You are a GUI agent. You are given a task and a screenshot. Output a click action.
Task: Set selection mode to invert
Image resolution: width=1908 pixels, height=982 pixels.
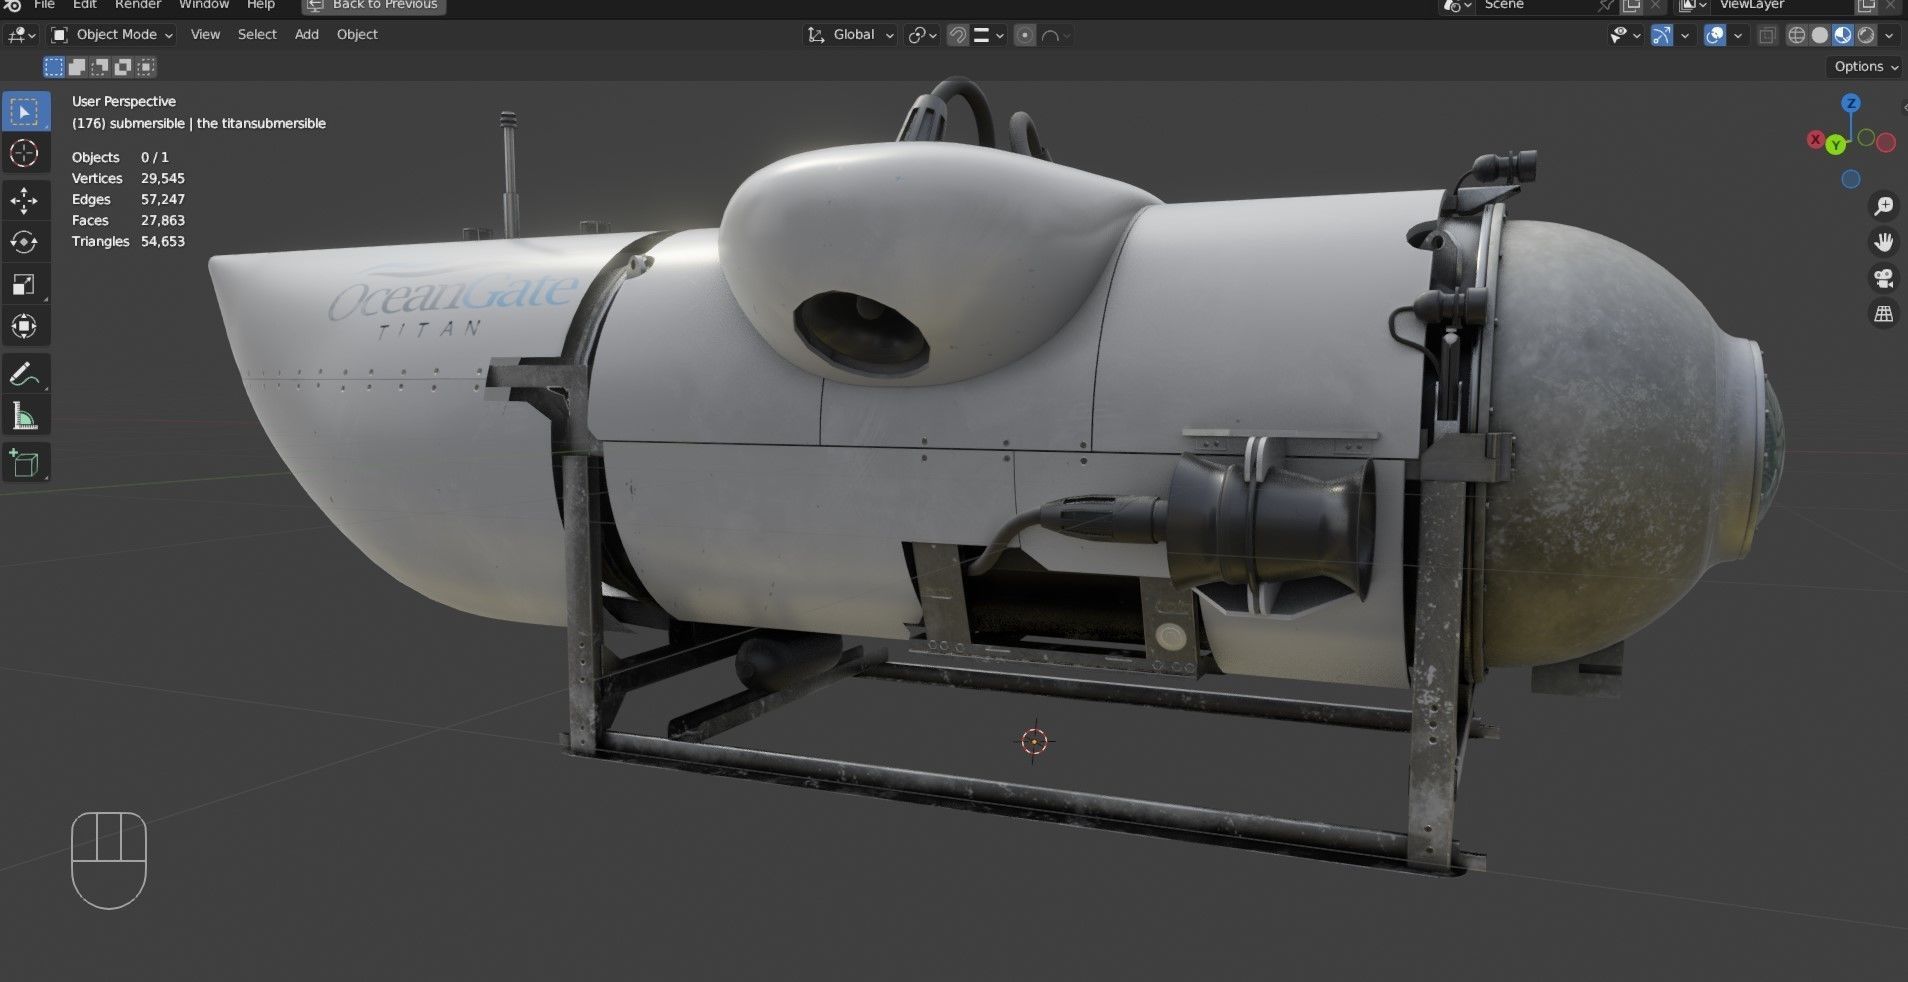coord(123,67)
